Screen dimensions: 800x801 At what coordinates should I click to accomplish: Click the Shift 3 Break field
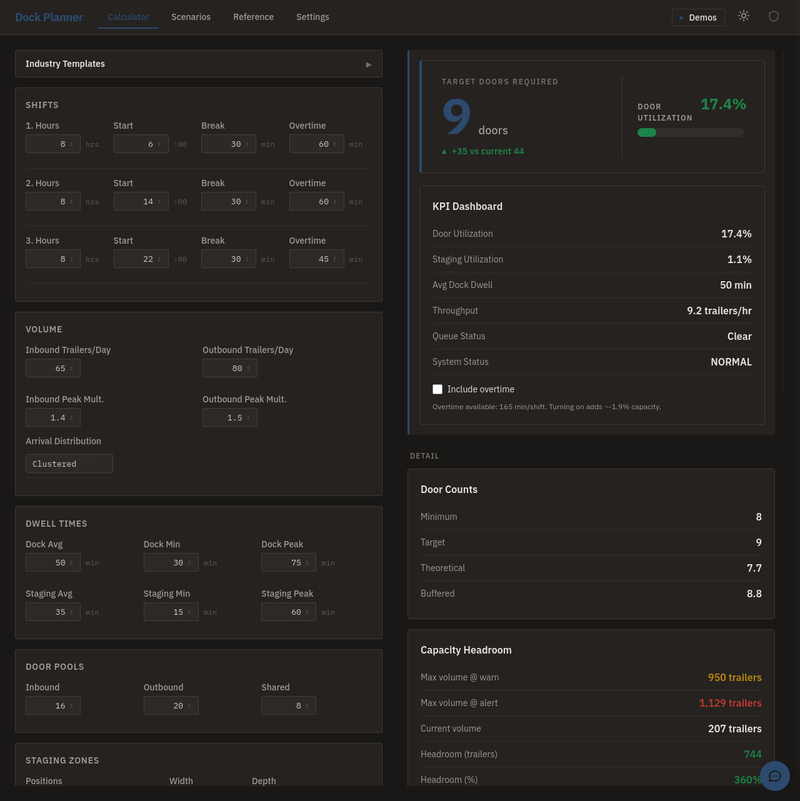[x=228, y=259]
